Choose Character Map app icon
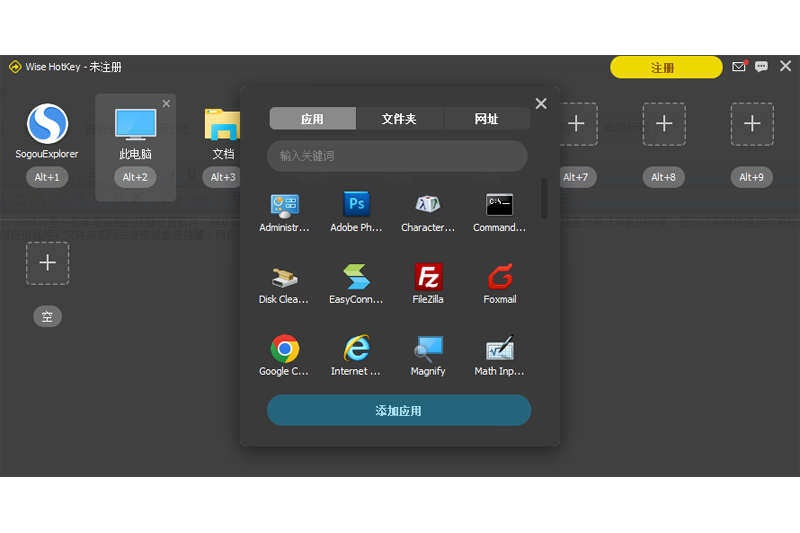 coord(428,204)
